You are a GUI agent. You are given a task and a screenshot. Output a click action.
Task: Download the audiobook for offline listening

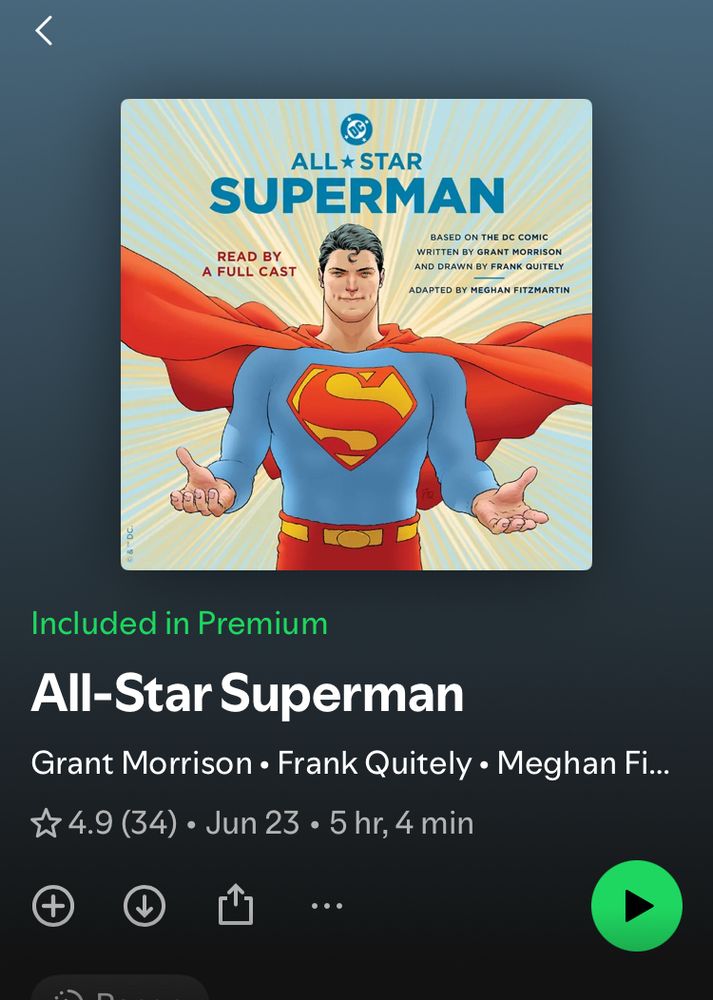[x=144, y=905]
